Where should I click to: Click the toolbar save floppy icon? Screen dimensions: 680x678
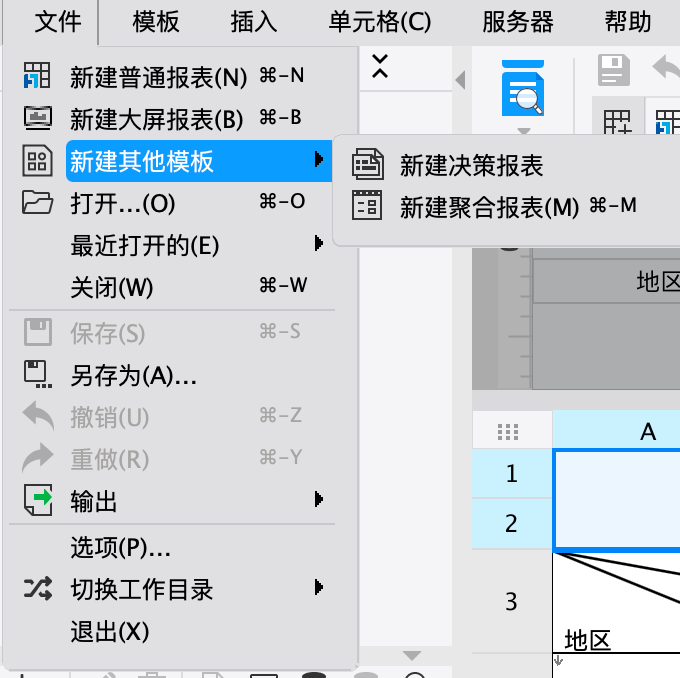(613, 70)
